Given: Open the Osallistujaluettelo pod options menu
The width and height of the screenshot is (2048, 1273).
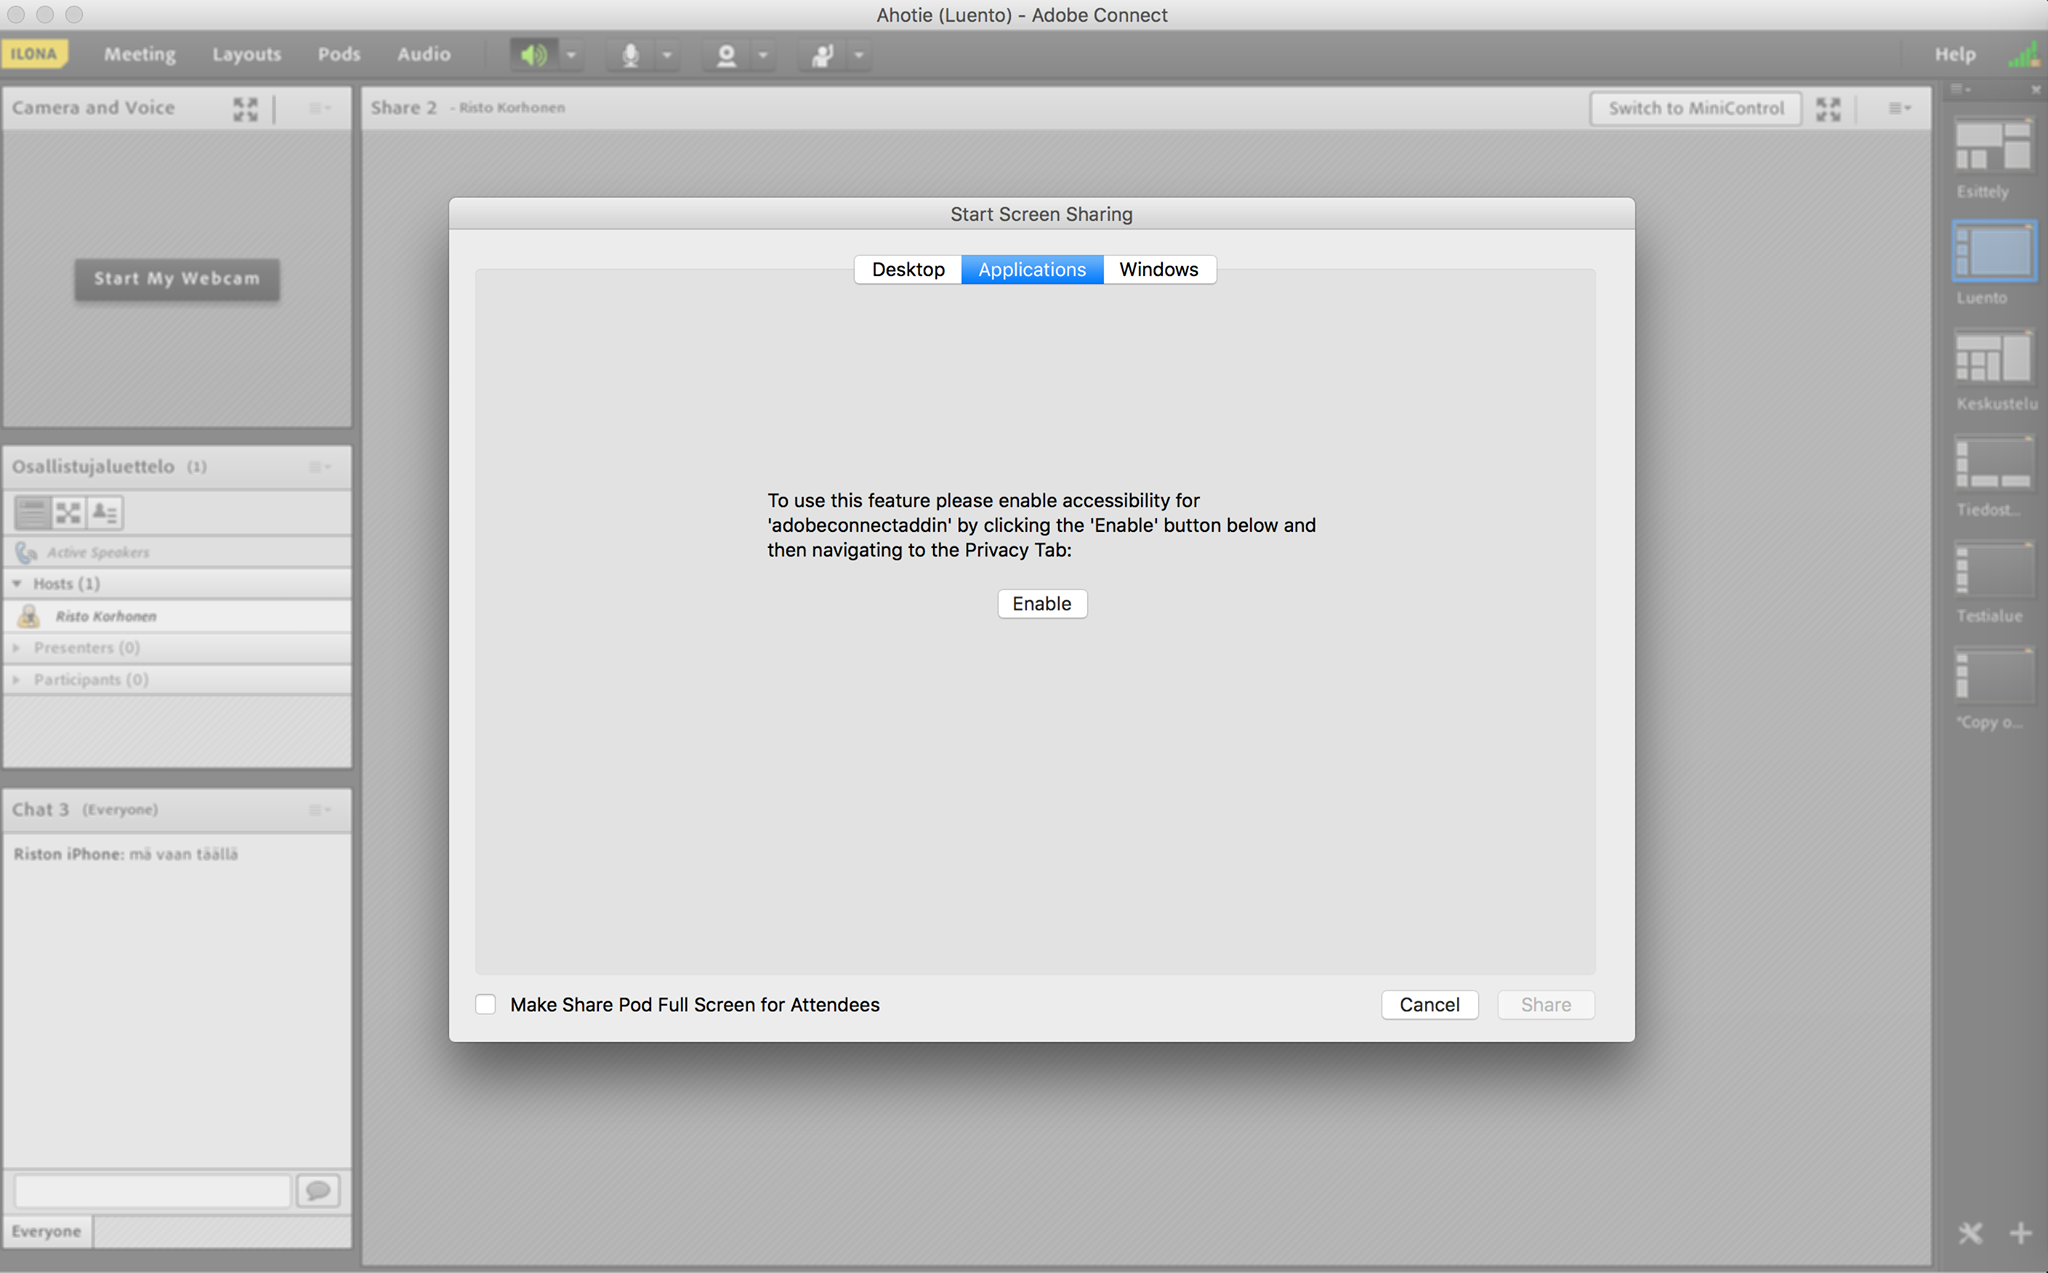Looking at the screenshot, I should pyautogui.click(x=319, y=467).
